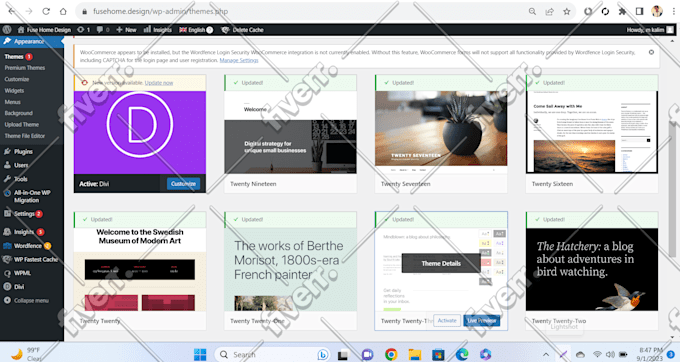The image size is (680, 362).
Task: Open File Explorer from the taskbar
Action: 415,354
